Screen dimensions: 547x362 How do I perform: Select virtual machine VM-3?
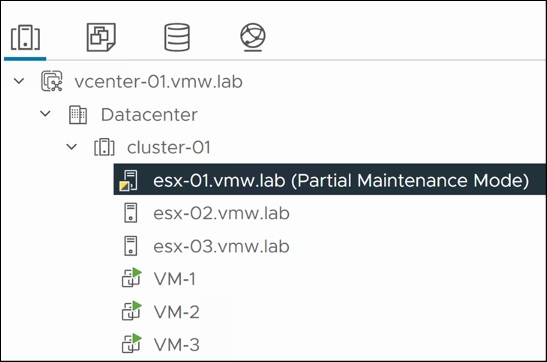177,345
